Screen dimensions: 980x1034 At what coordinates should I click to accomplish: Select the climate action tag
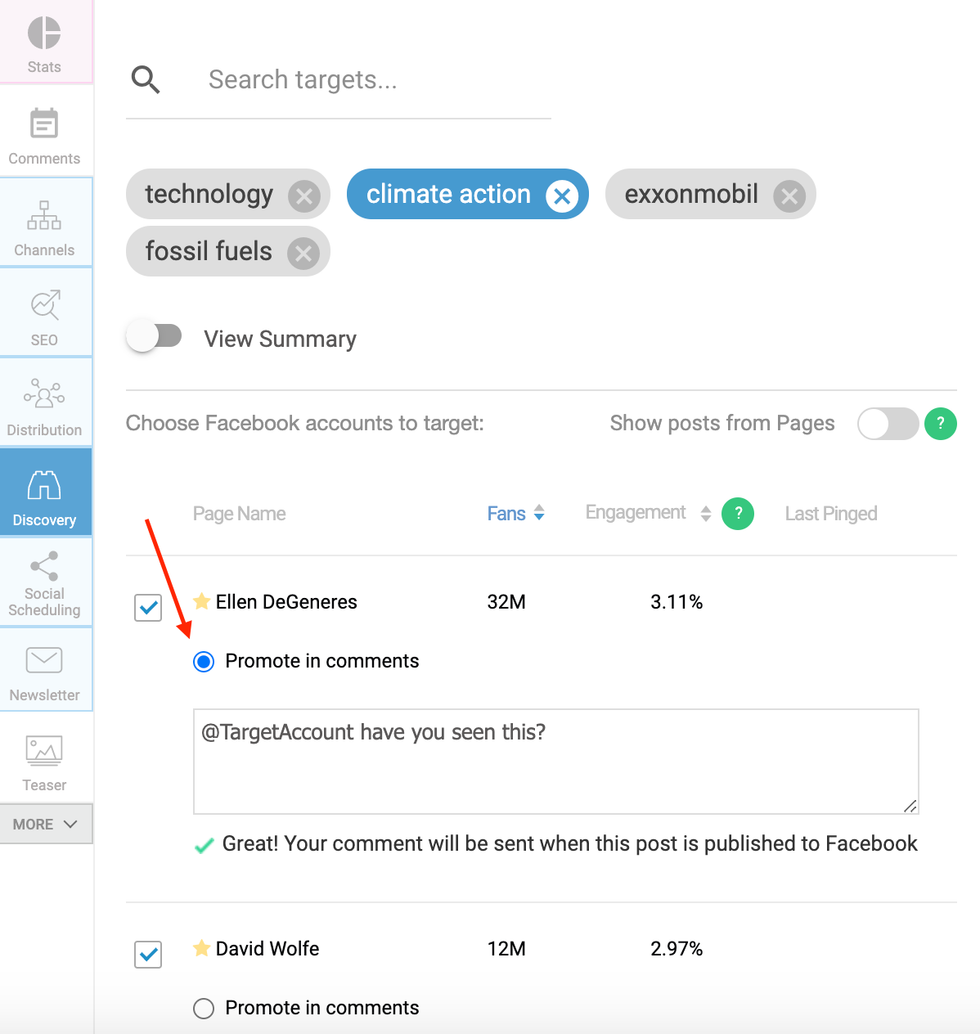pyautogui.click(x=448, y=194)
